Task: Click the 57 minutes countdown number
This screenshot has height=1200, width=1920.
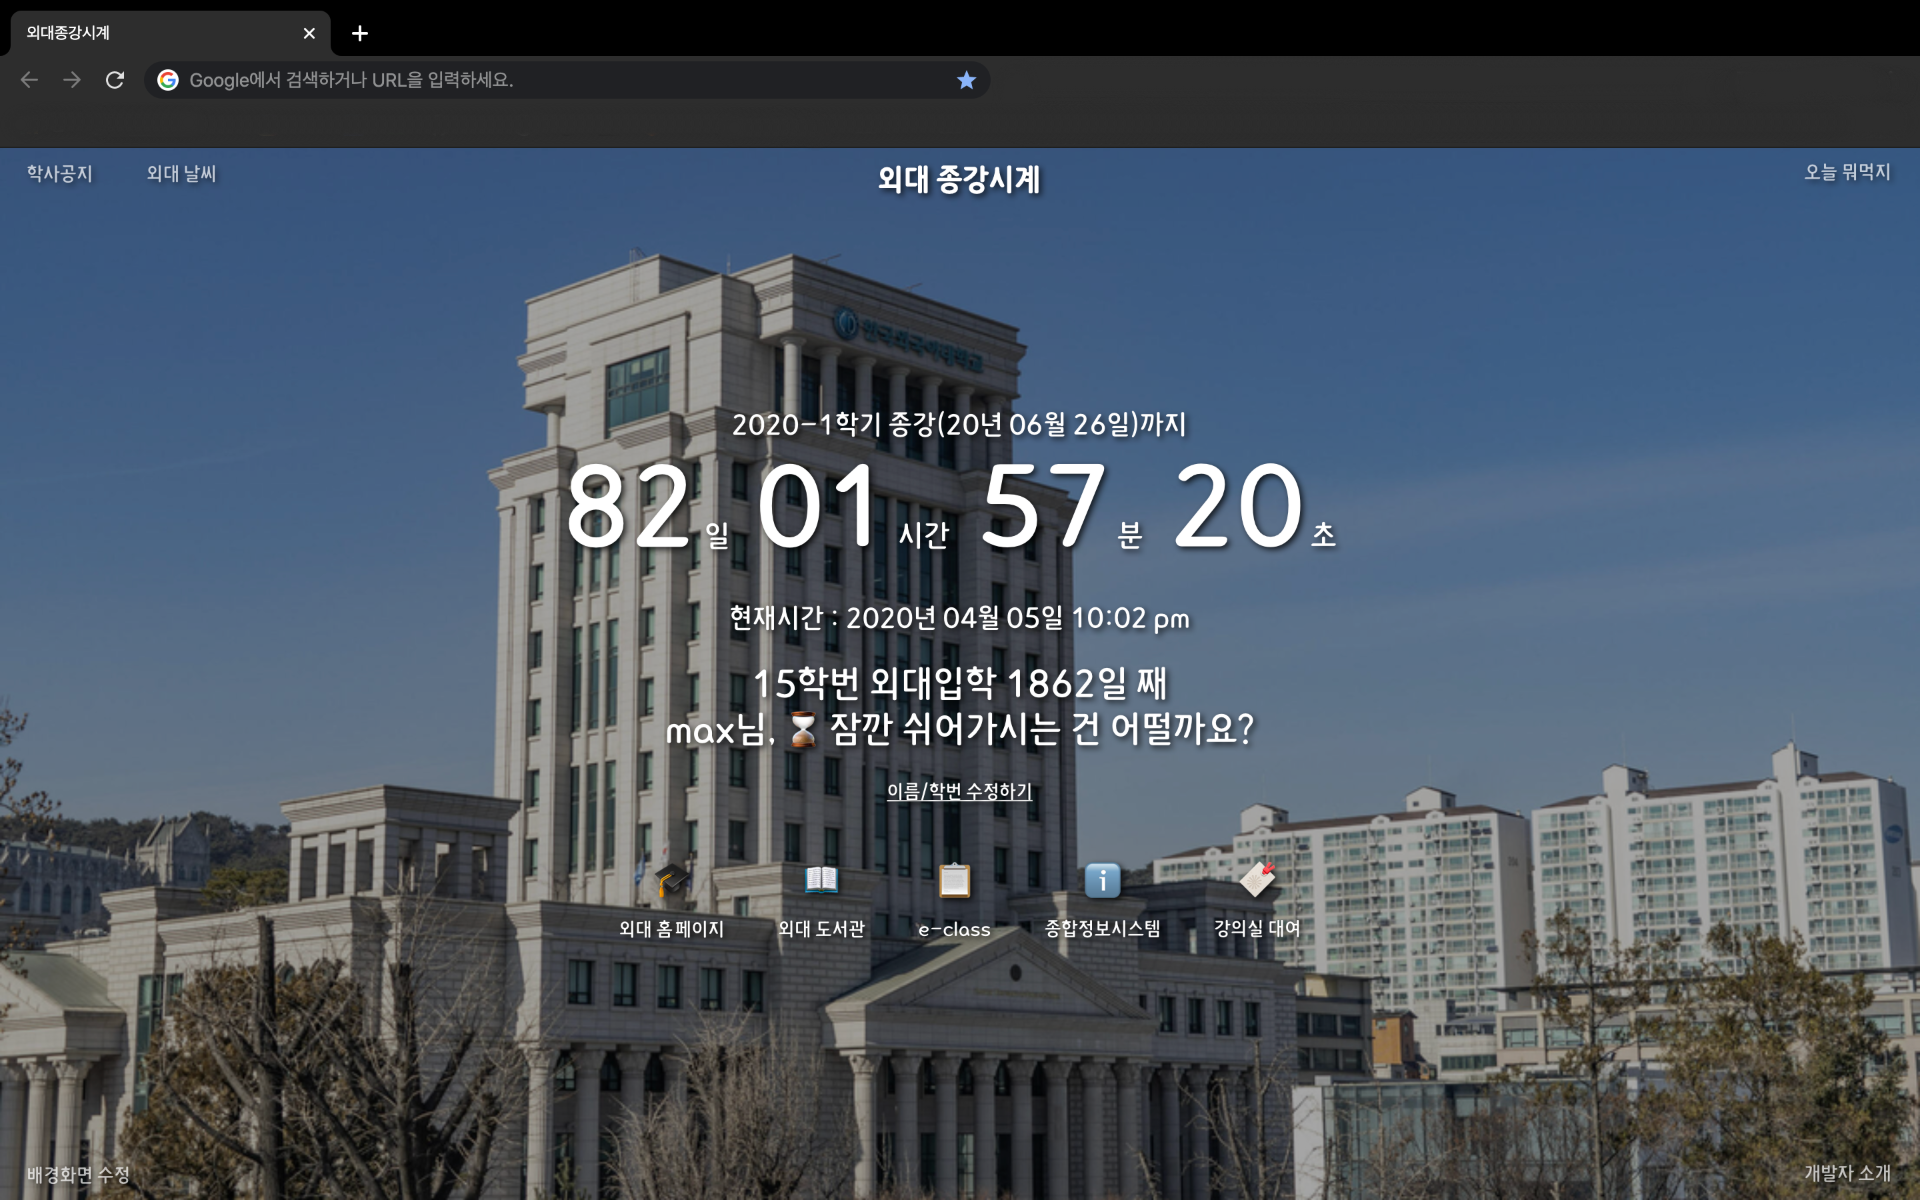Action: point(1042,506)
